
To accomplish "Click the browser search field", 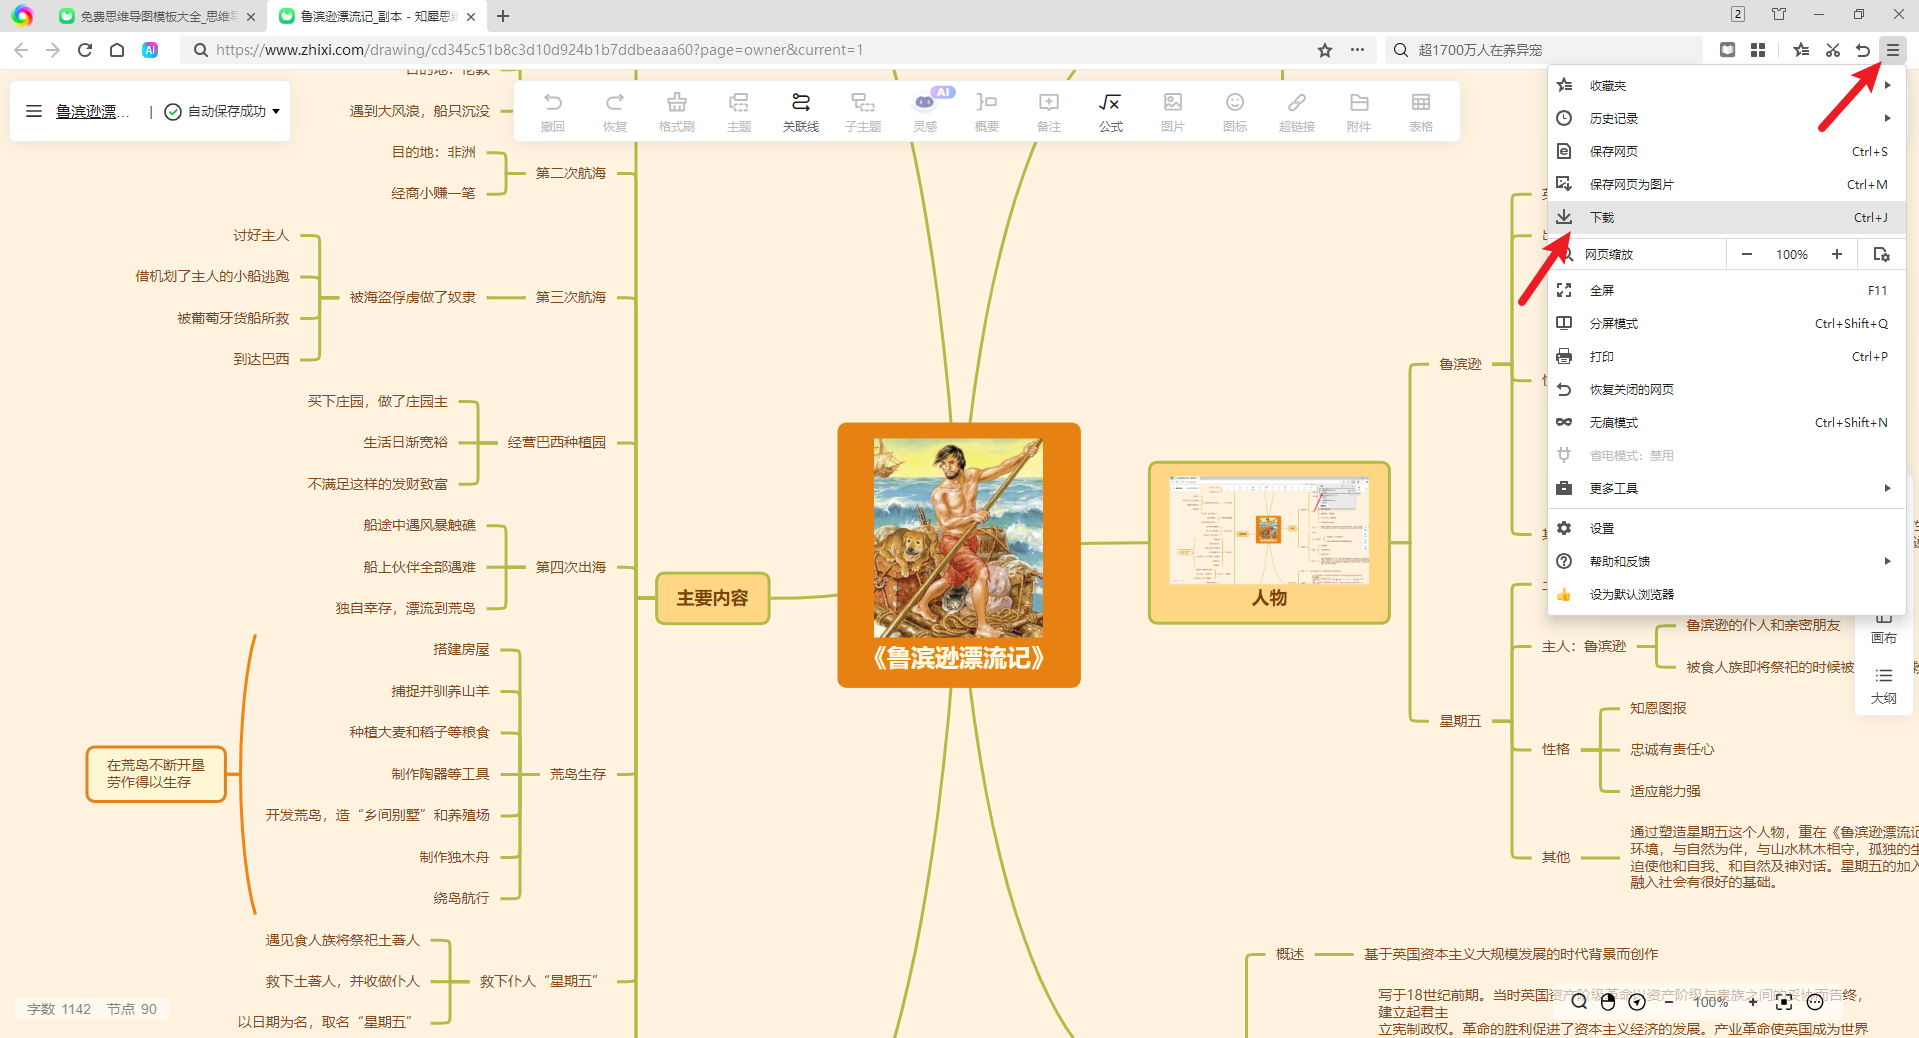I will point(1543,50).
